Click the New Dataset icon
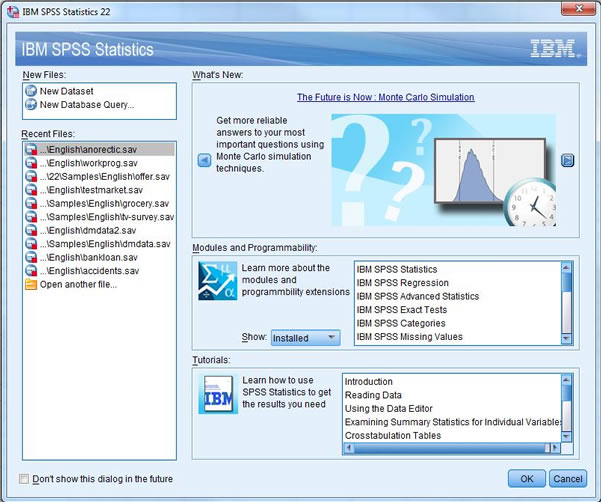 tap(30, 91)
